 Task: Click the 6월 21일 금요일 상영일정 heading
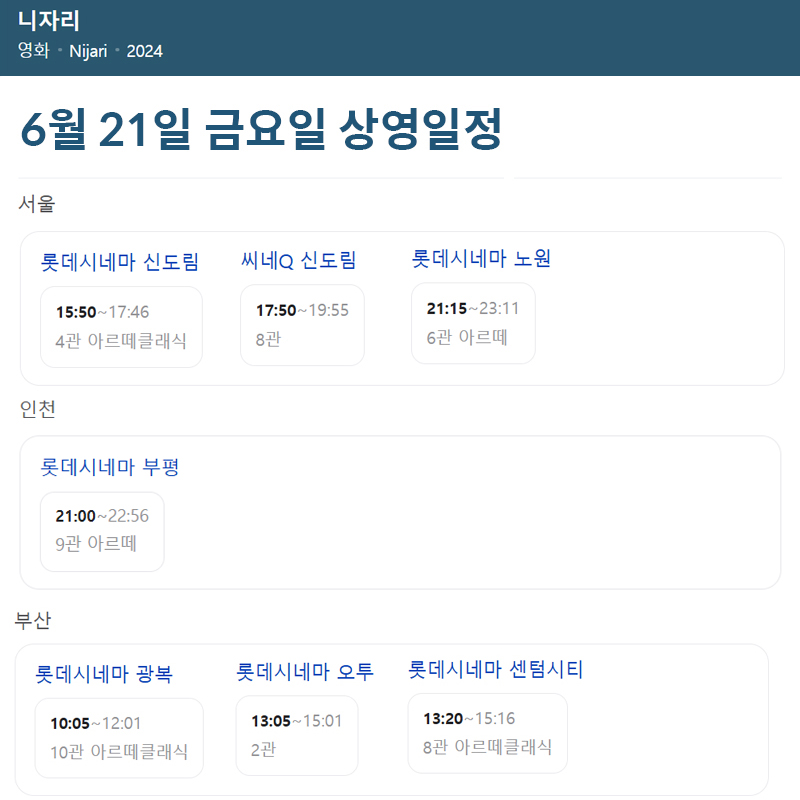tap(261, 129)
